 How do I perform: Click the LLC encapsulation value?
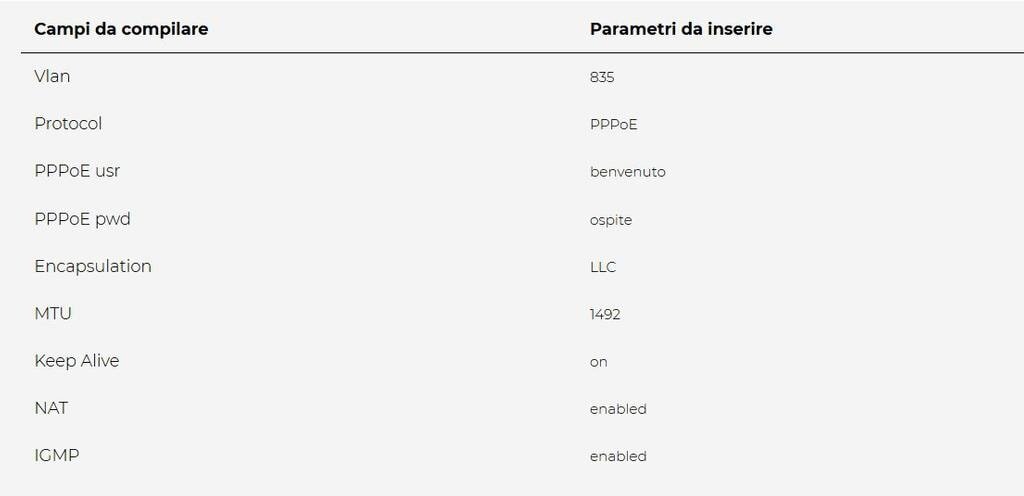click(x=603, y=267)
